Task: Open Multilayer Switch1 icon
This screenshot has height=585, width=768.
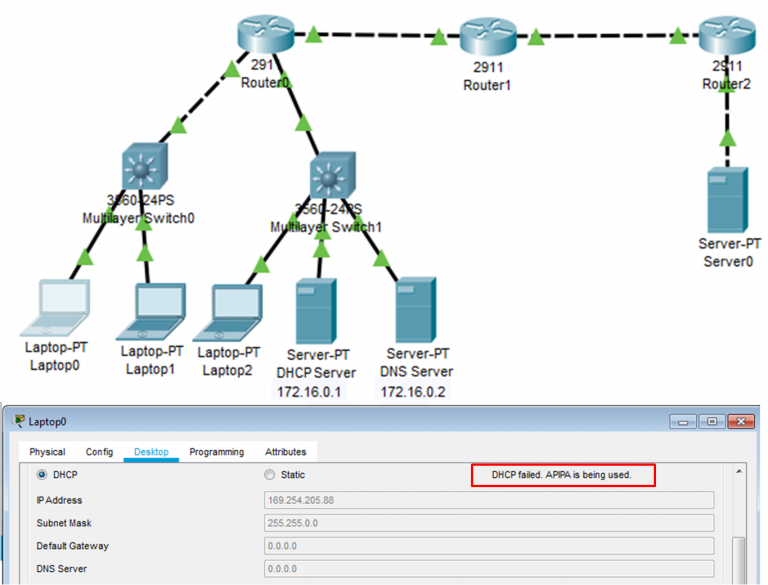Action: tap(333, 175)
